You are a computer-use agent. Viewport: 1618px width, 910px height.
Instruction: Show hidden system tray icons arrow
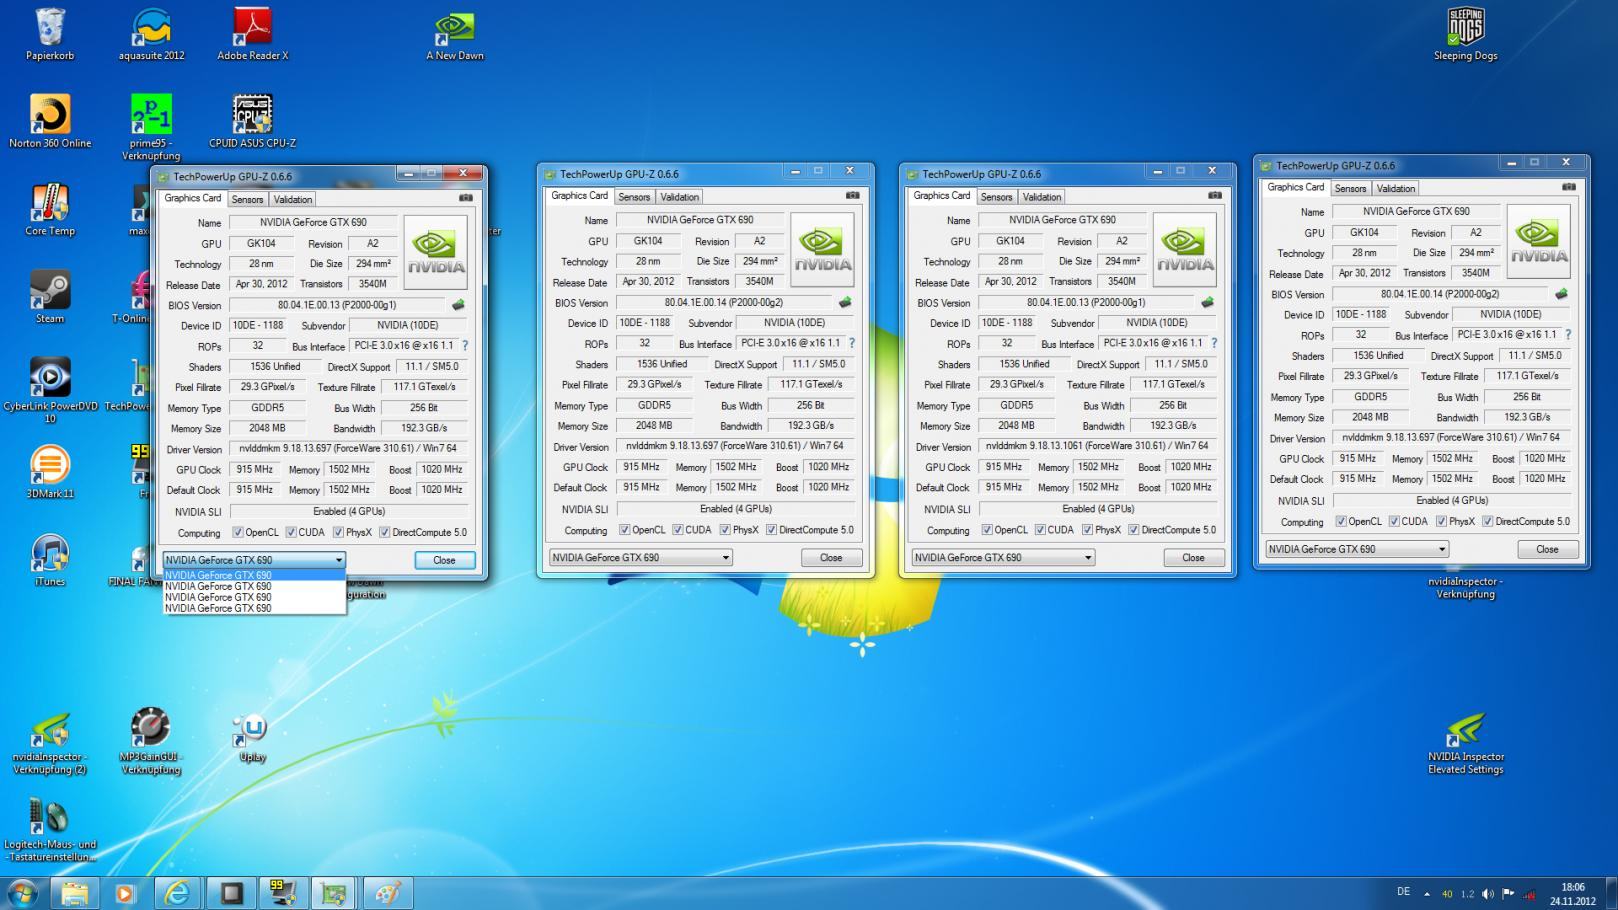click(x=1427, y=894)
